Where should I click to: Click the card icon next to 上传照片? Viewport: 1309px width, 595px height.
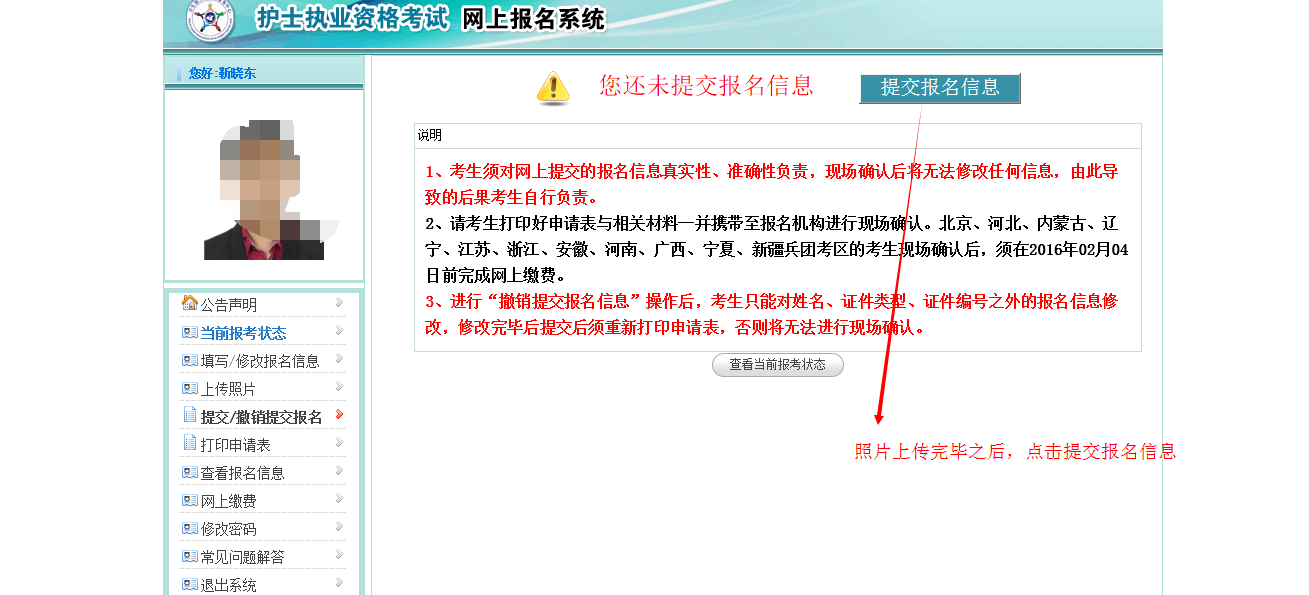coord(189,388)
